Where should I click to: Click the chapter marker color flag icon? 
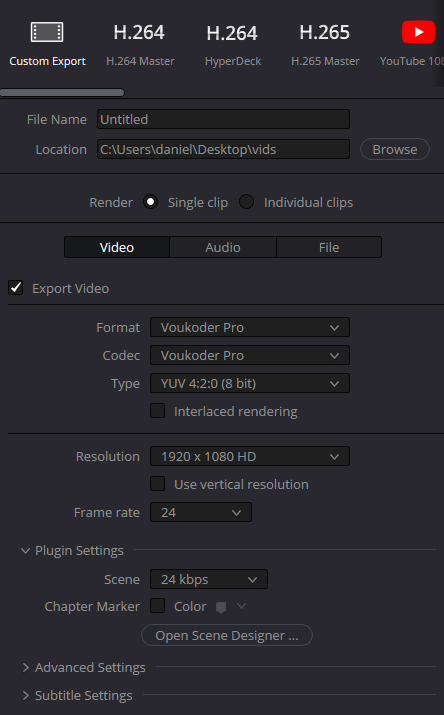(x=221, y=607)
